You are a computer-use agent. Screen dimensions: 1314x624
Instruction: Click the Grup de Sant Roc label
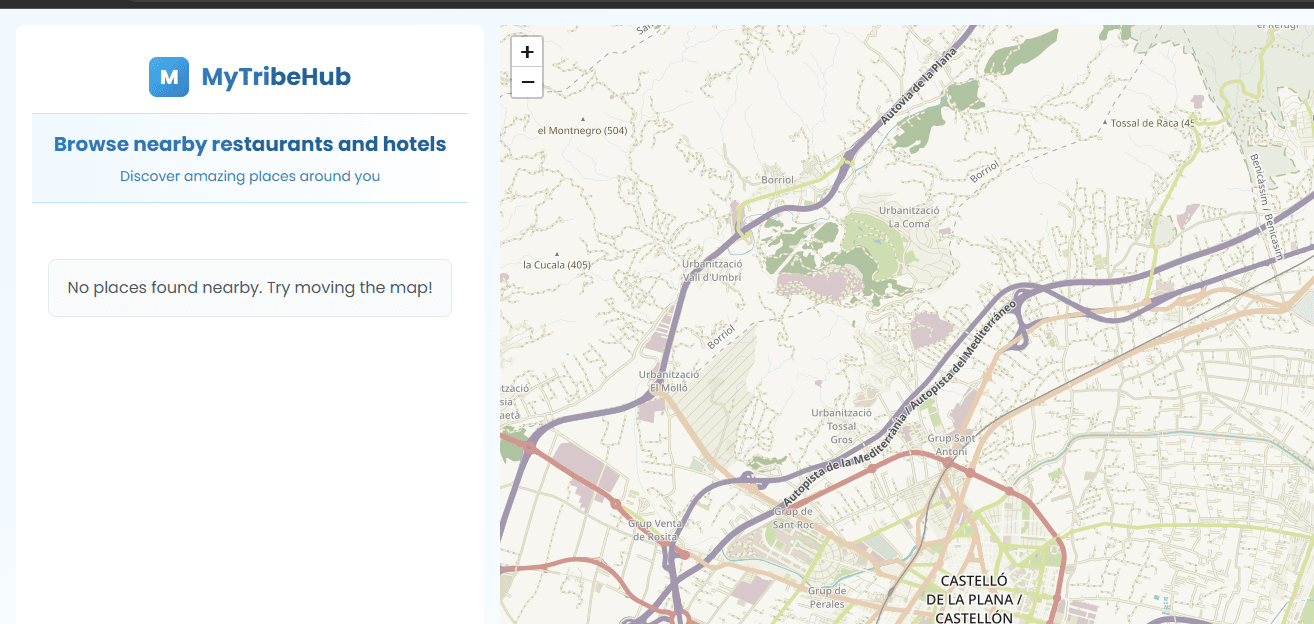point(793,518)
